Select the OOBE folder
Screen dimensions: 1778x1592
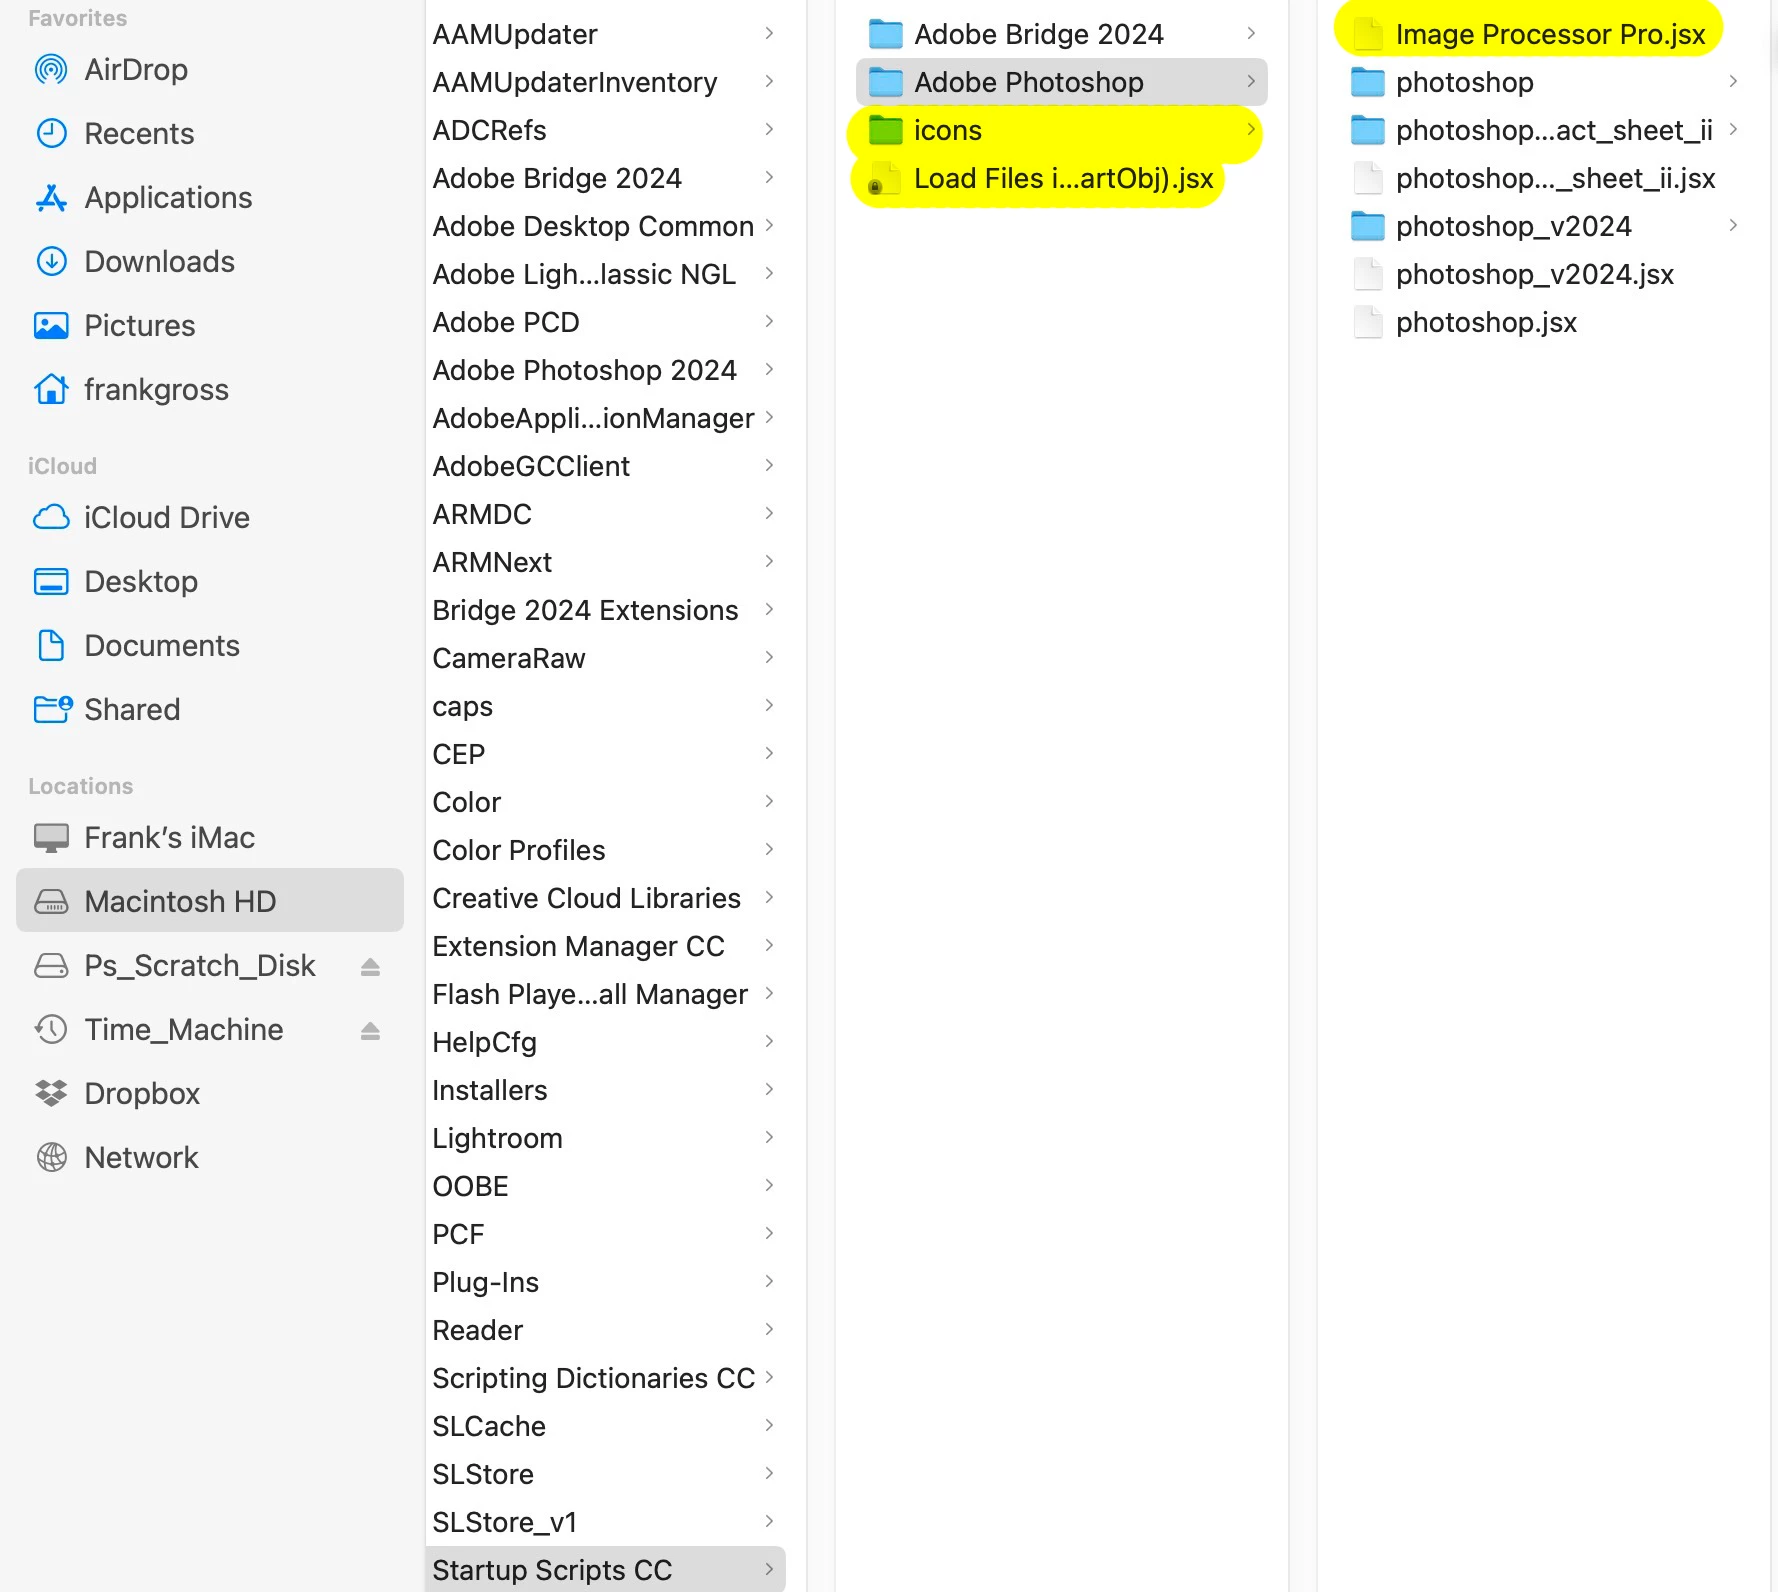tap(605, 1186)
